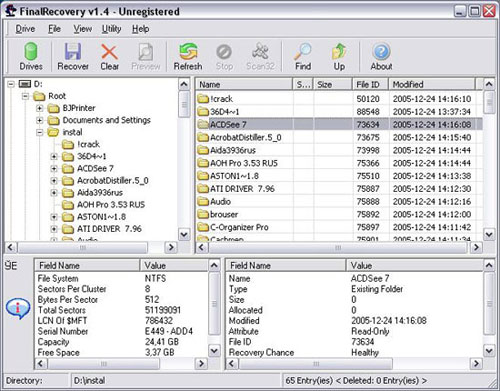The width and height of the screenshot is (500, 391).
Task: Sort file list by Modified column
Action: (x=432, y=84)
